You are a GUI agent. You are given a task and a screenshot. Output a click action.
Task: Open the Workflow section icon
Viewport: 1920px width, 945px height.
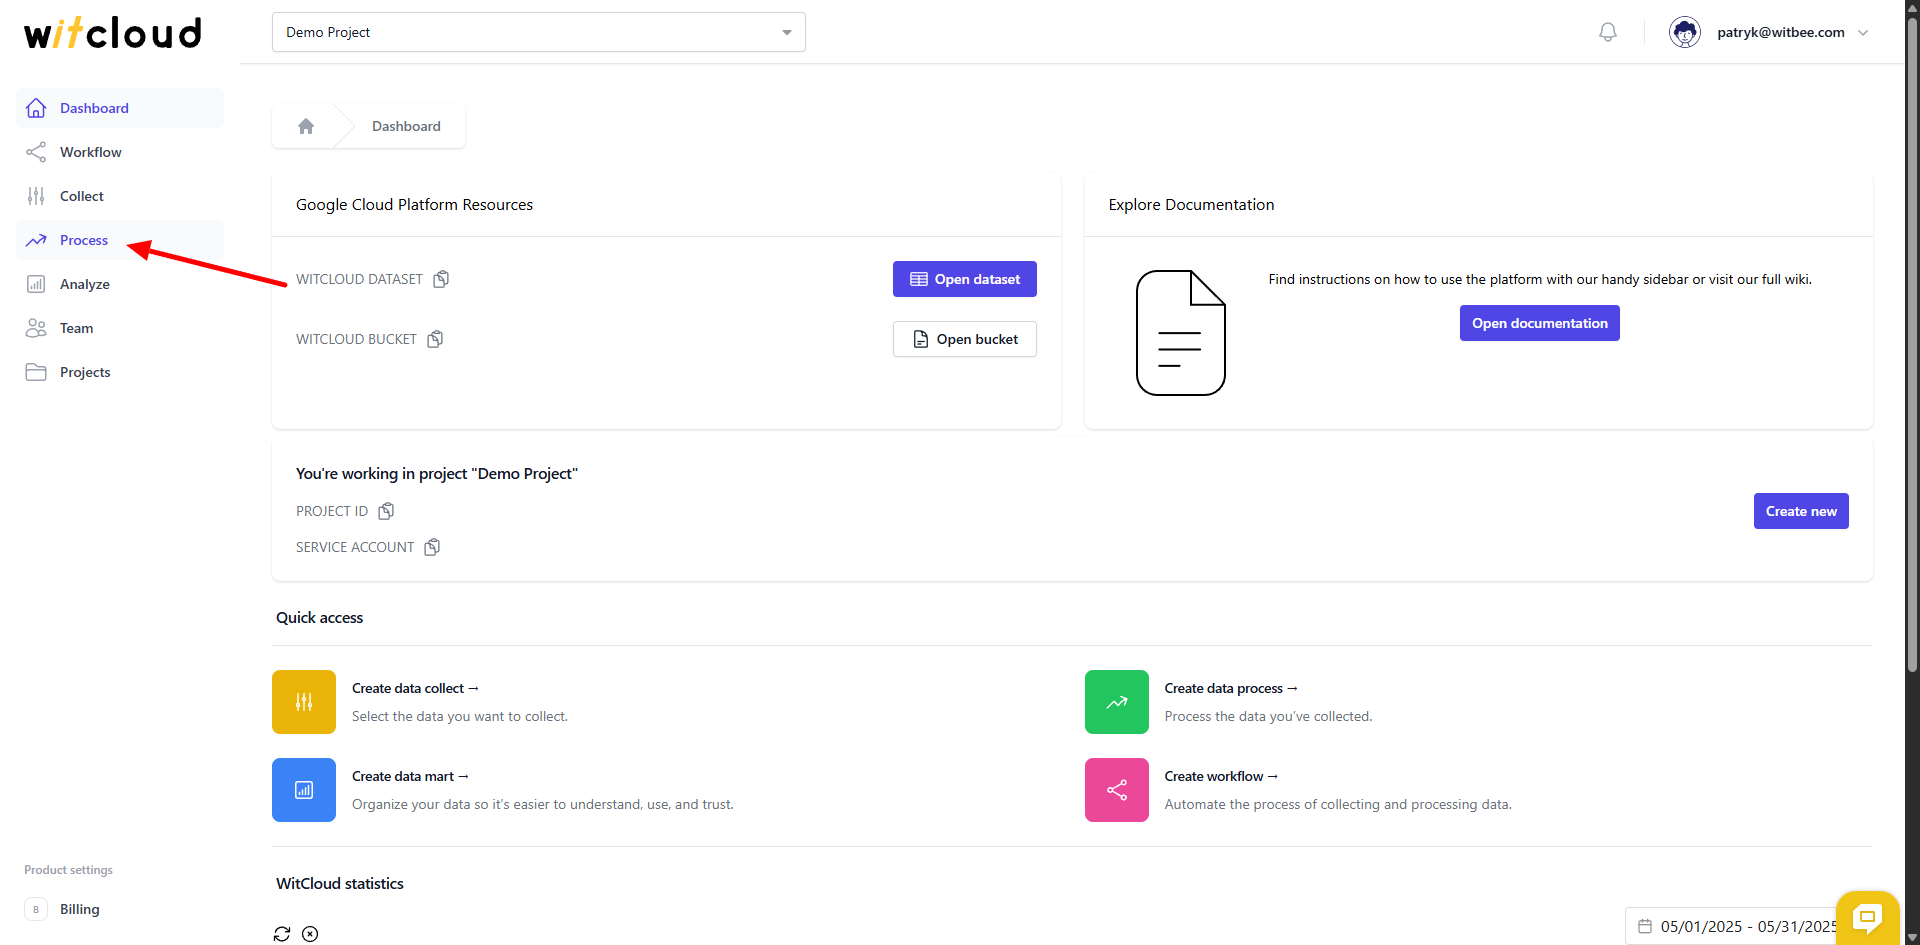click(36, 152)
